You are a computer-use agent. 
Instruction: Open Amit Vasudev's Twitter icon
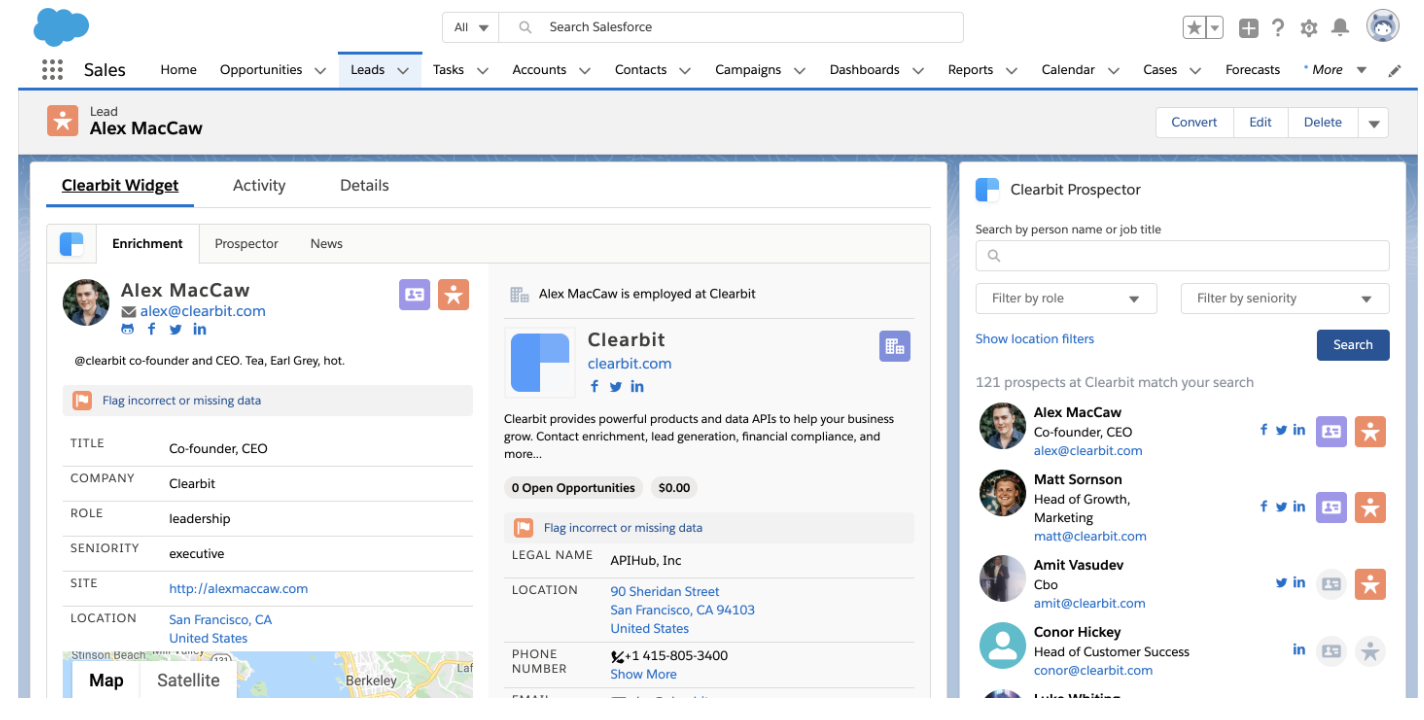click(x=1281, y=582)
